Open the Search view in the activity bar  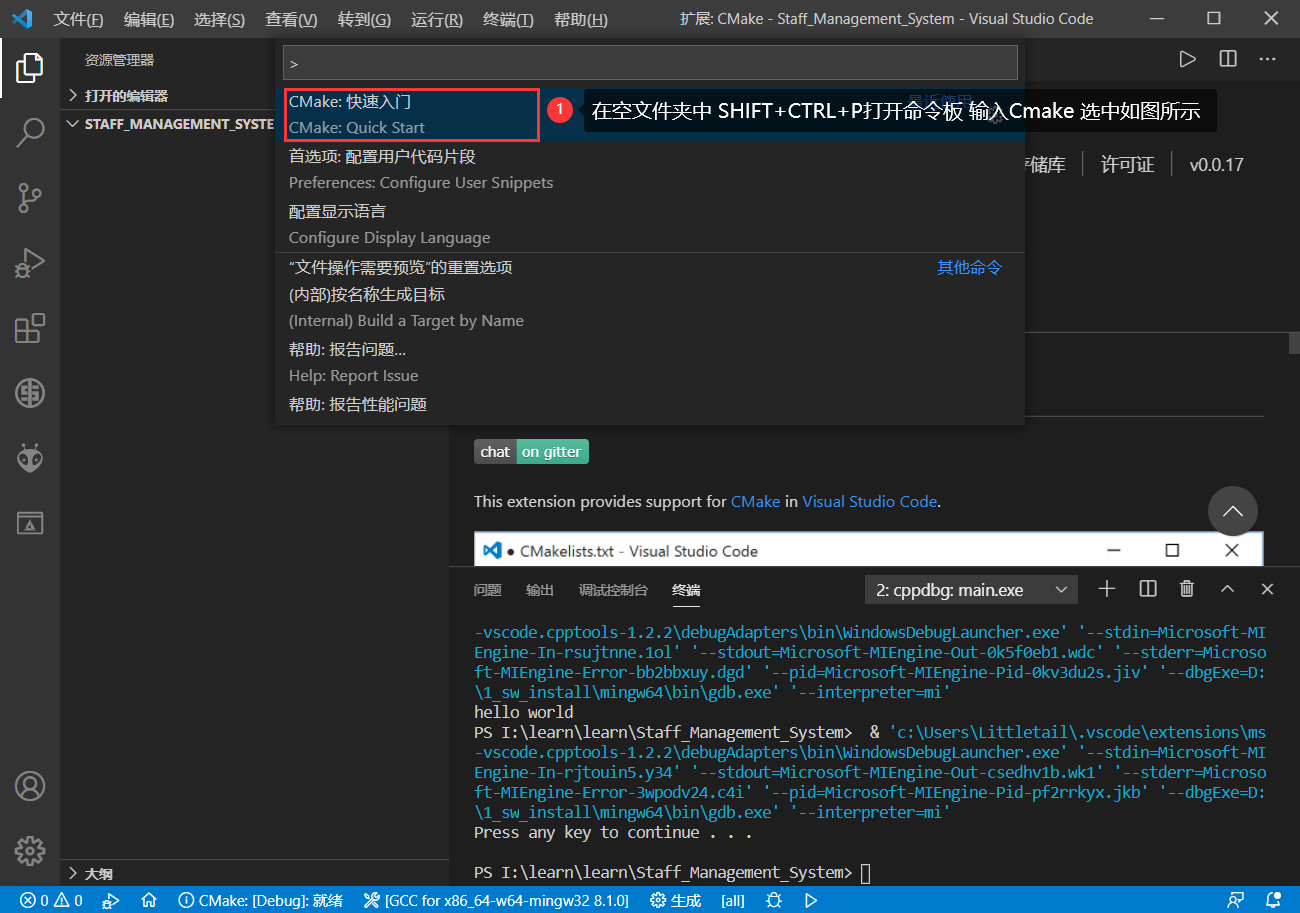[x=30, y=133]
